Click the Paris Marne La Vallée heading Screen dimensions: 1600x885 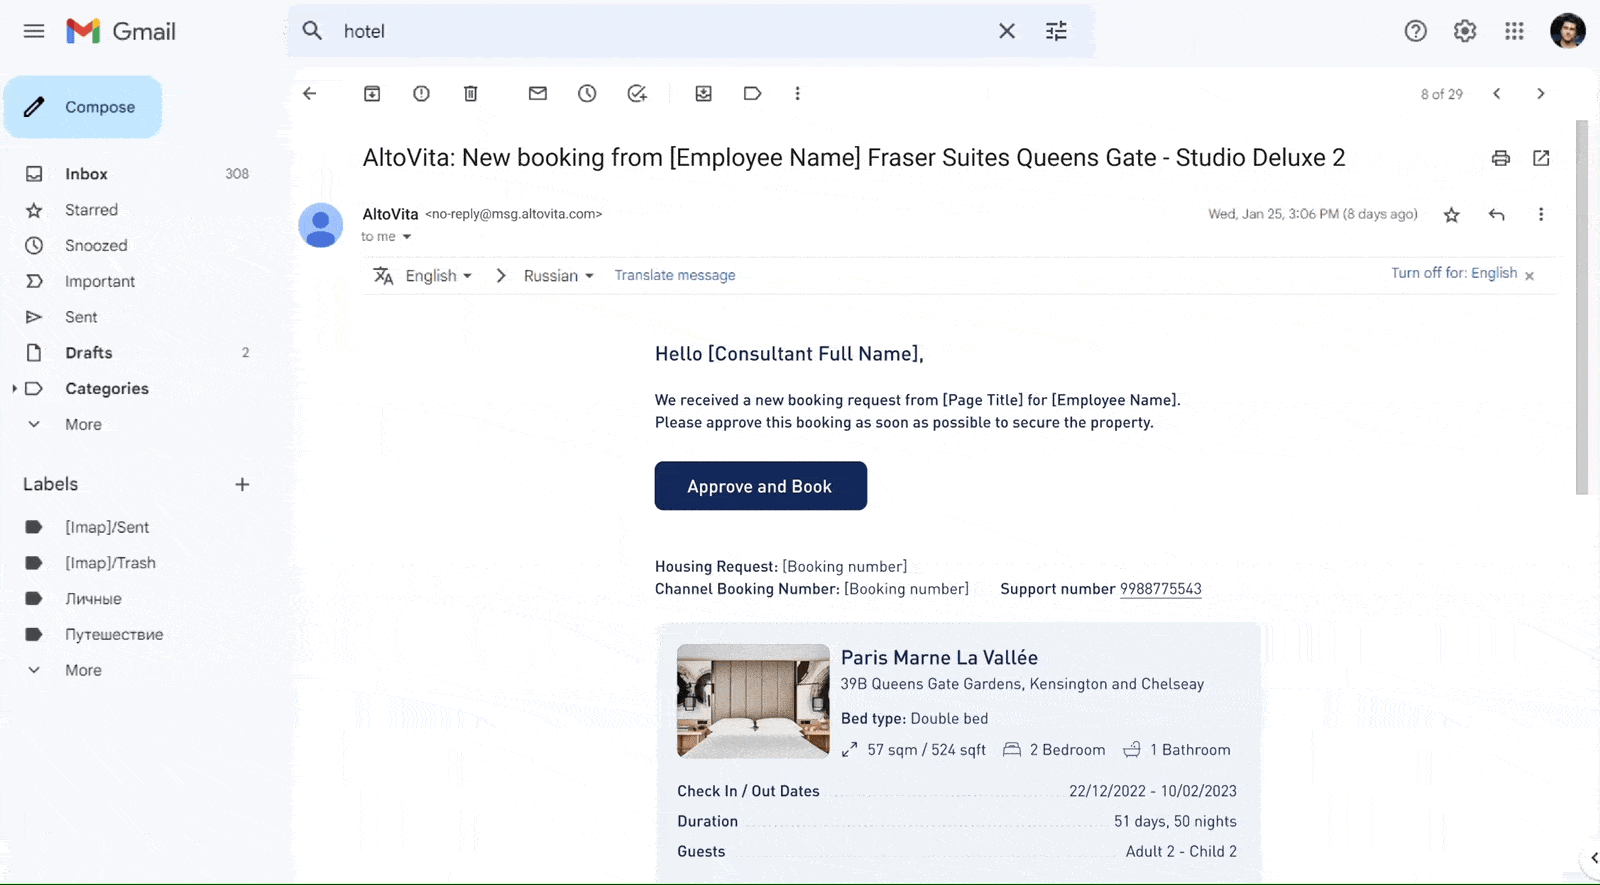939,658
